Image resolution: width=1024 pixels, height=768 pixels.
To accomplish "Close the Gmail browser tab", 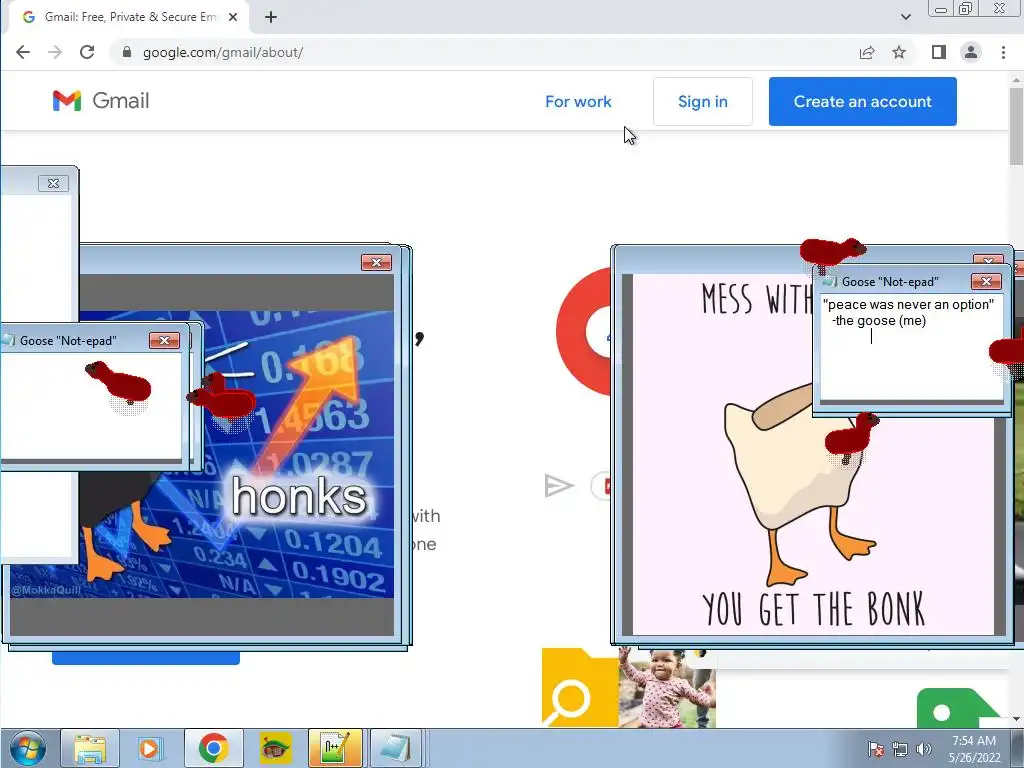I will (232, 17).
